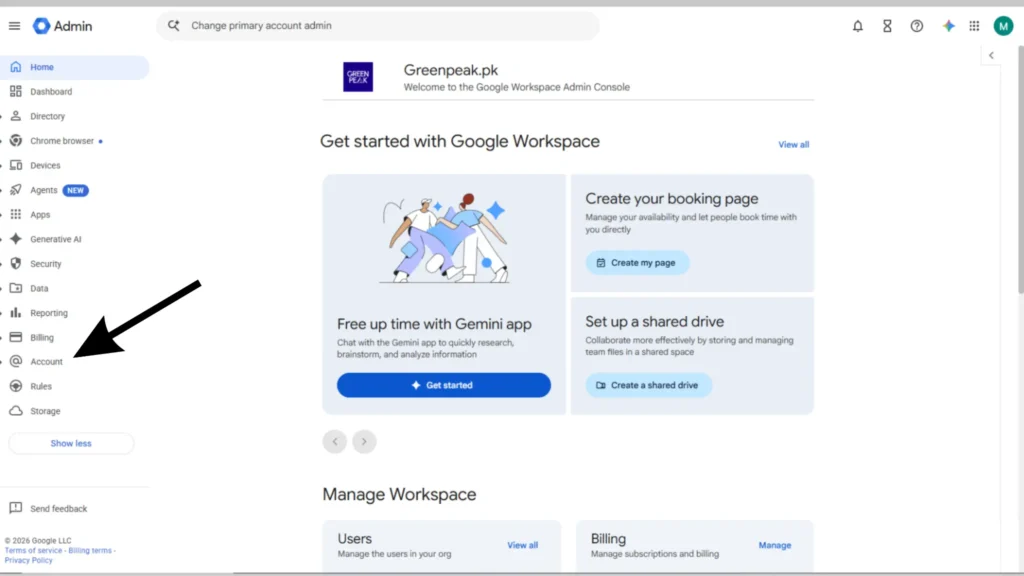
Task: Click the Directory person icon
Action: point(16,116)
